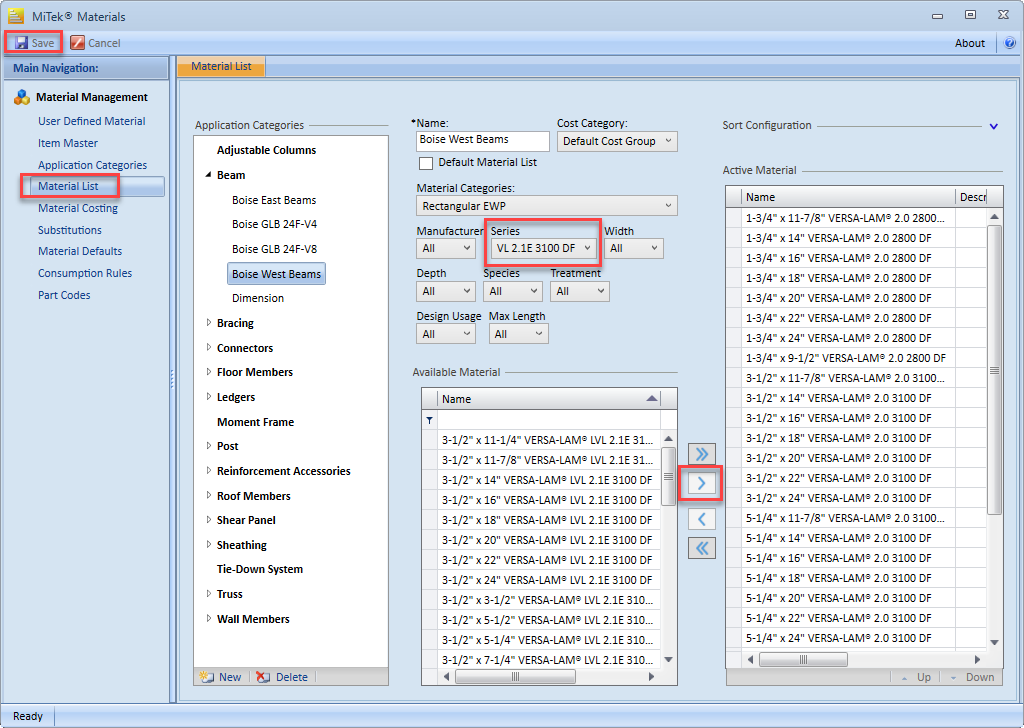Click the filter funnel icon in Available Material
Image resolution: width=1024 pixels, height=728 pixels.
pos(430,420)
